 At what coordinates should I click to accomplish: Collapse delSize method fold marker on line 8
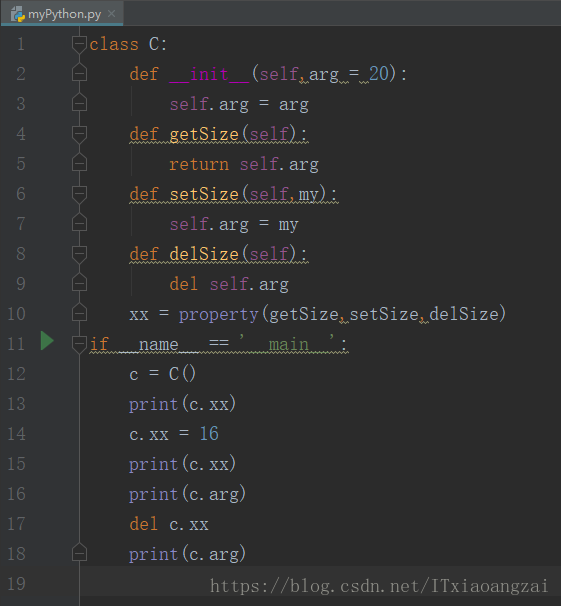click(x=79, y=254)
